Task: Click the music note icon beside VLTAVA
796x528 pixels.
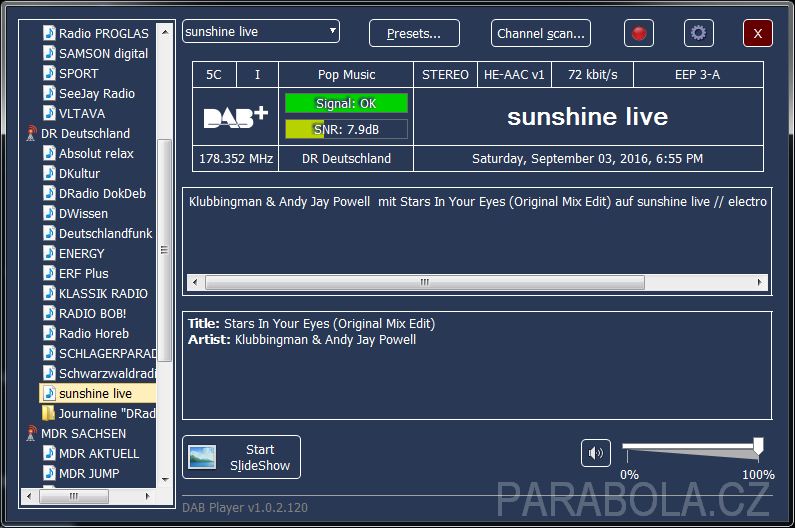Action: point(49,113)
